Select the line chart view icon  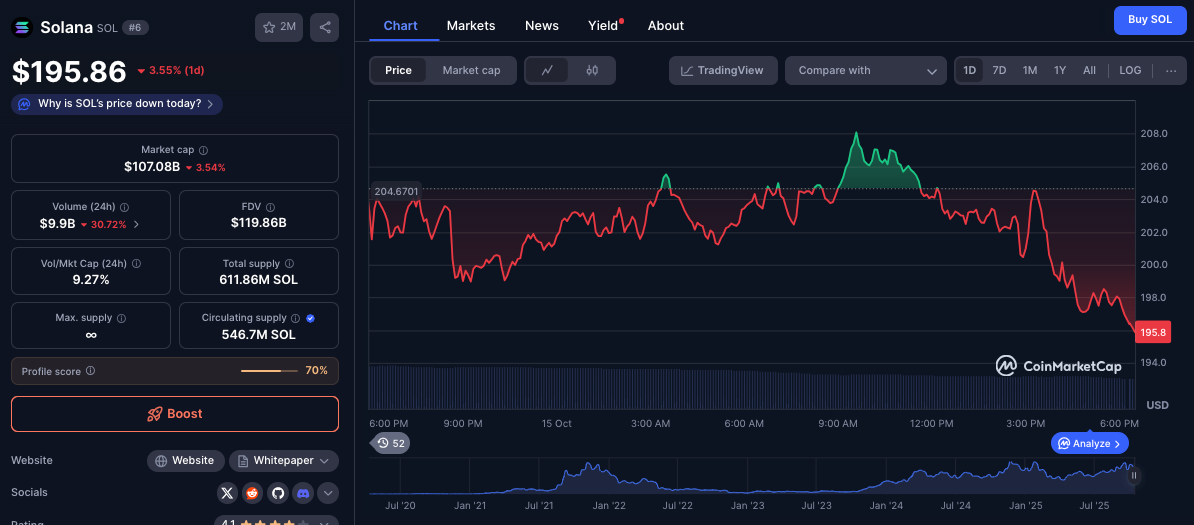coord(547,70)
